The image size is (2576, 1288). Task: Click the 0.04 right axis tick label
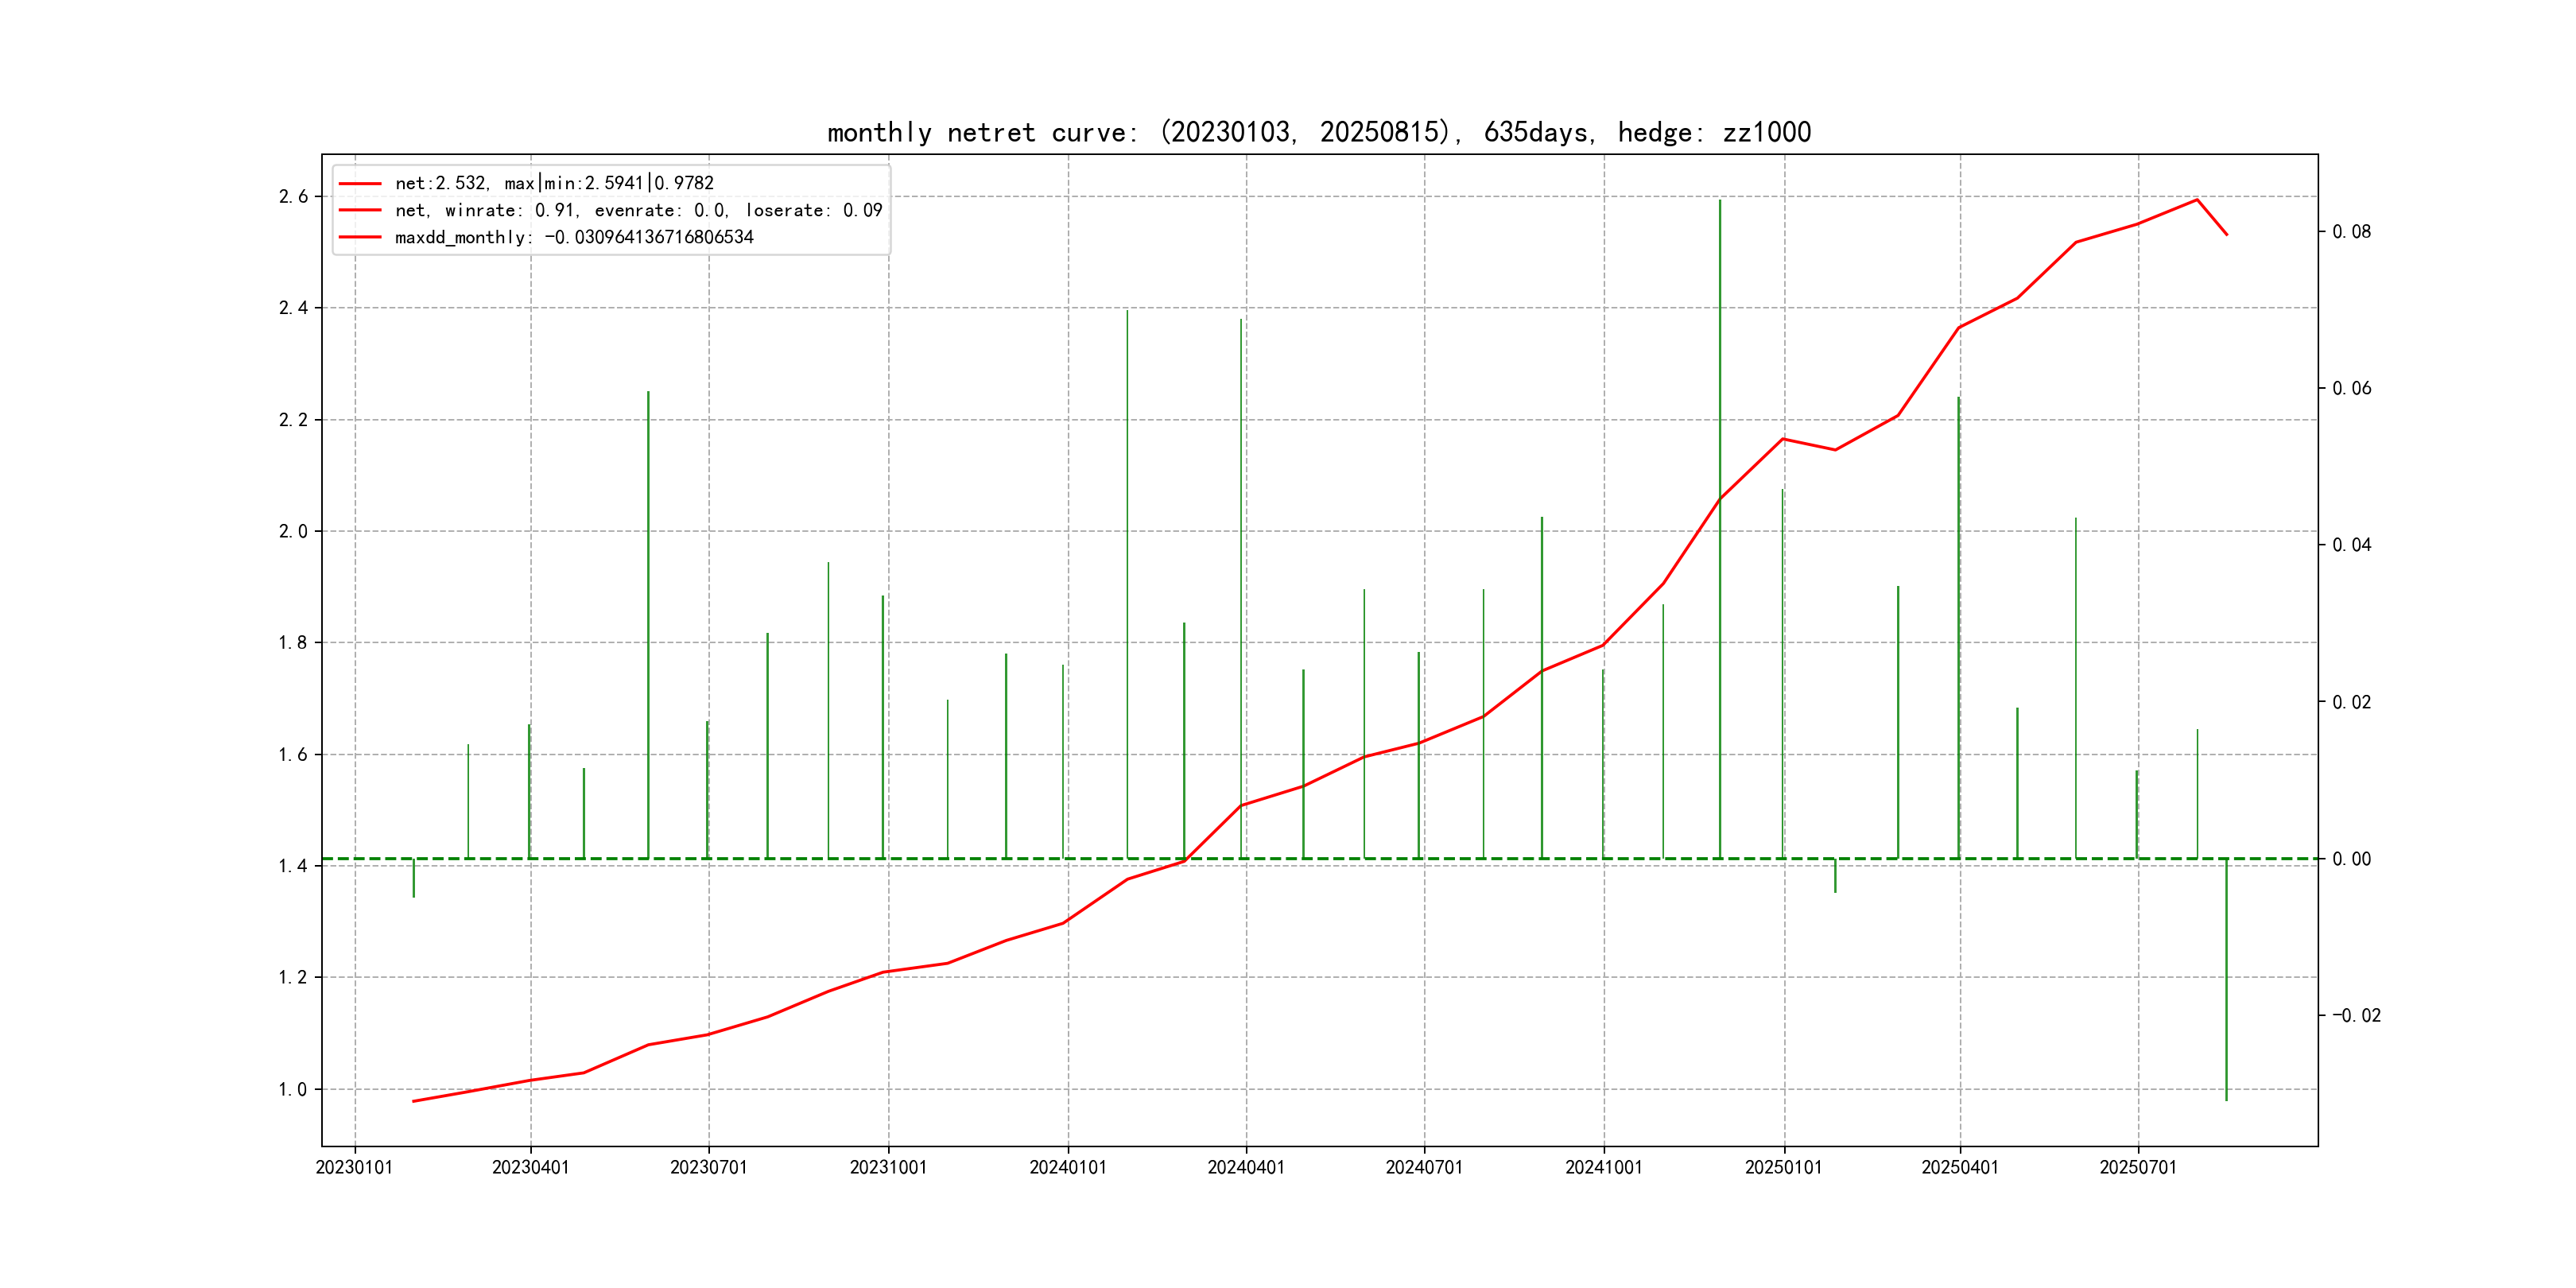[x=2352, y=545]
